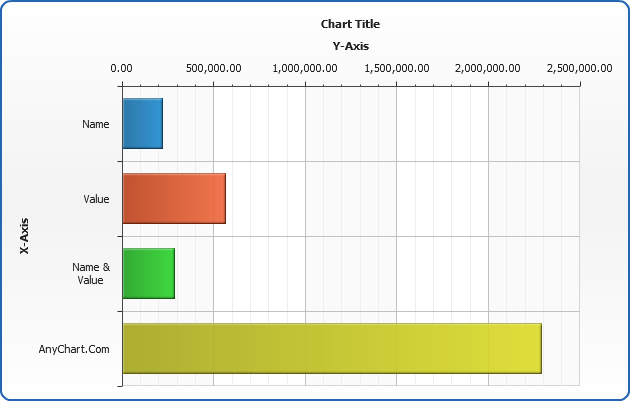
Task: Click empty plot area beside the blue bar
Action: (370, 123)
